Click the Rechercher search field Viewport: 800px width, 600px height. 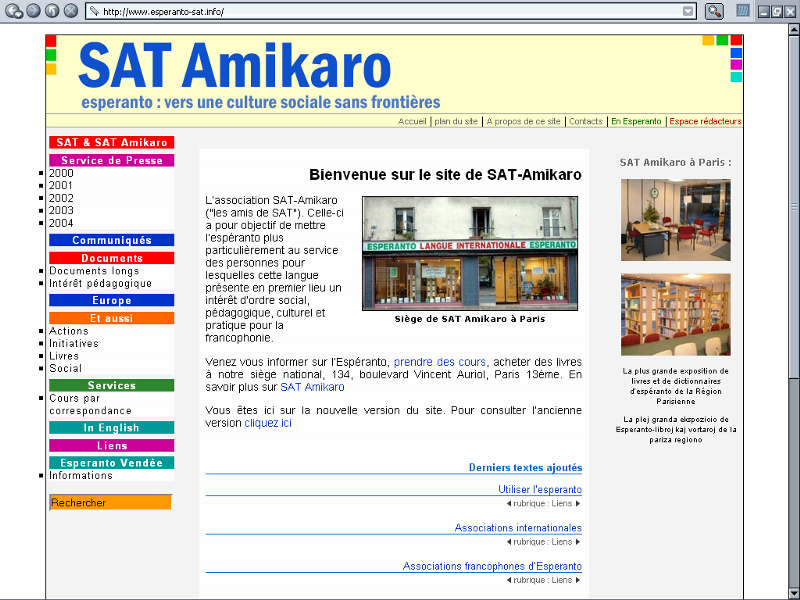point(110,503)
